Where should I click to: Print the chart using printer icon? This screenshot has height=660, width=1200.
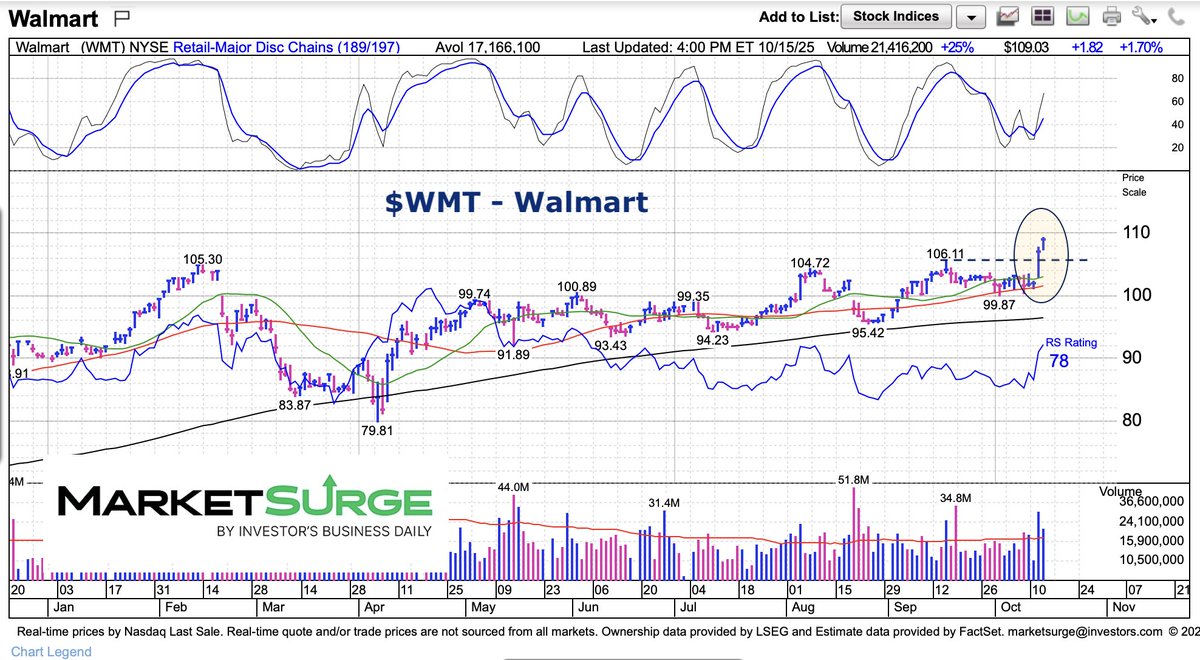(1111, 16)
